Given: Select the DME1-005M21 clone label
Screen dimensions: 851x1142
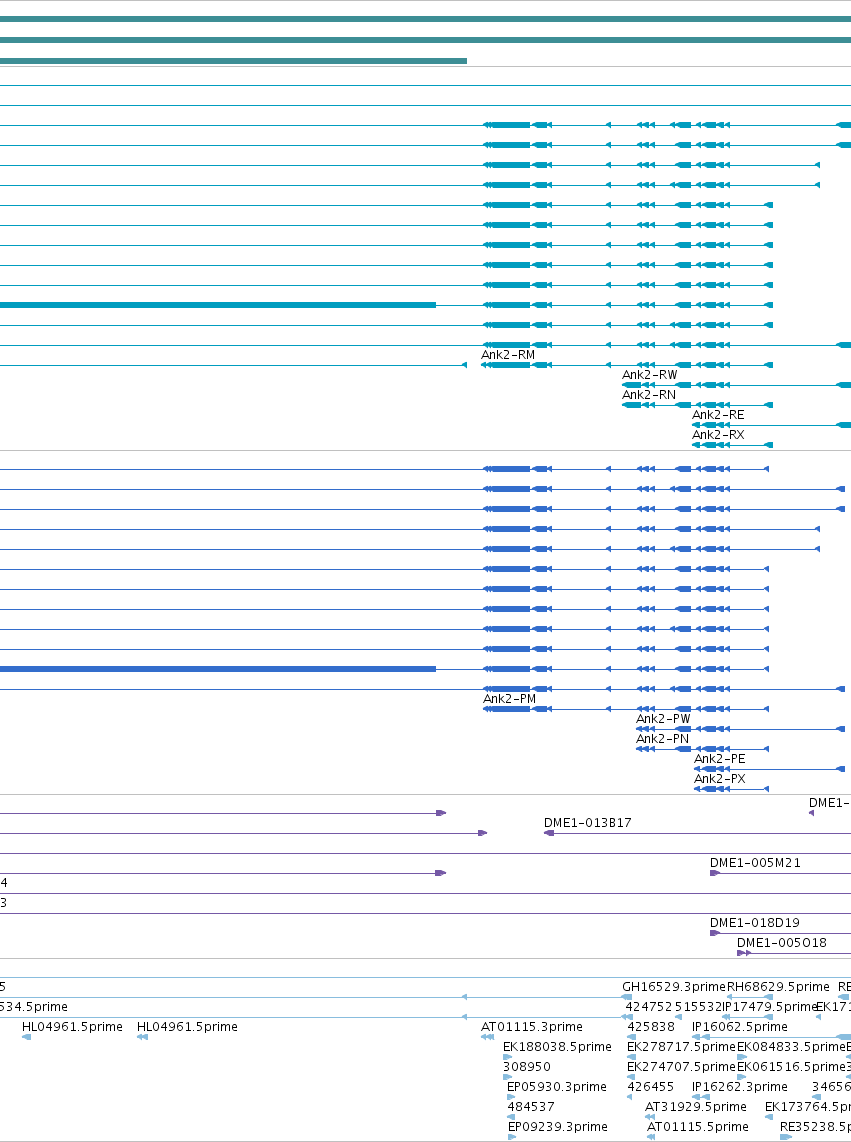Looking at the screenshot, I should (x=755, y=862).
